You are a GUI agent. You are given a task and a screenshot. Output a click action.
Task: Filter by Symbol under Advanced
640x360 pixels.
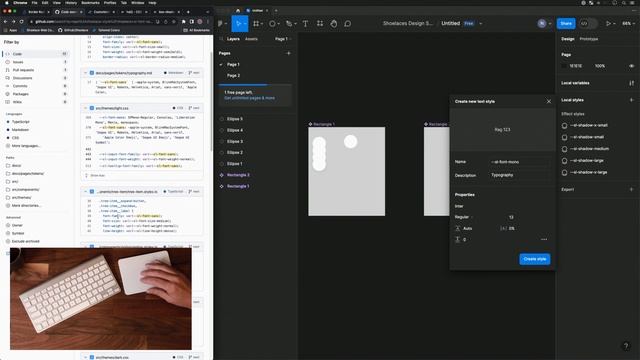click(x=18, y=233)
